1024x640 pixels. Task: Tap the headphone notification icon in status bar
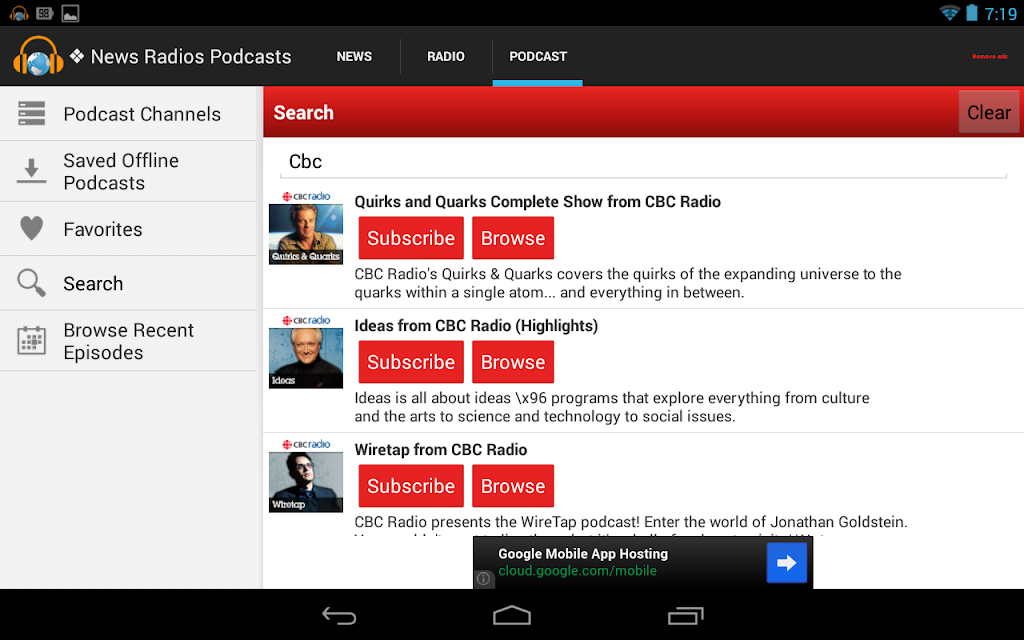tap(19, 13)
